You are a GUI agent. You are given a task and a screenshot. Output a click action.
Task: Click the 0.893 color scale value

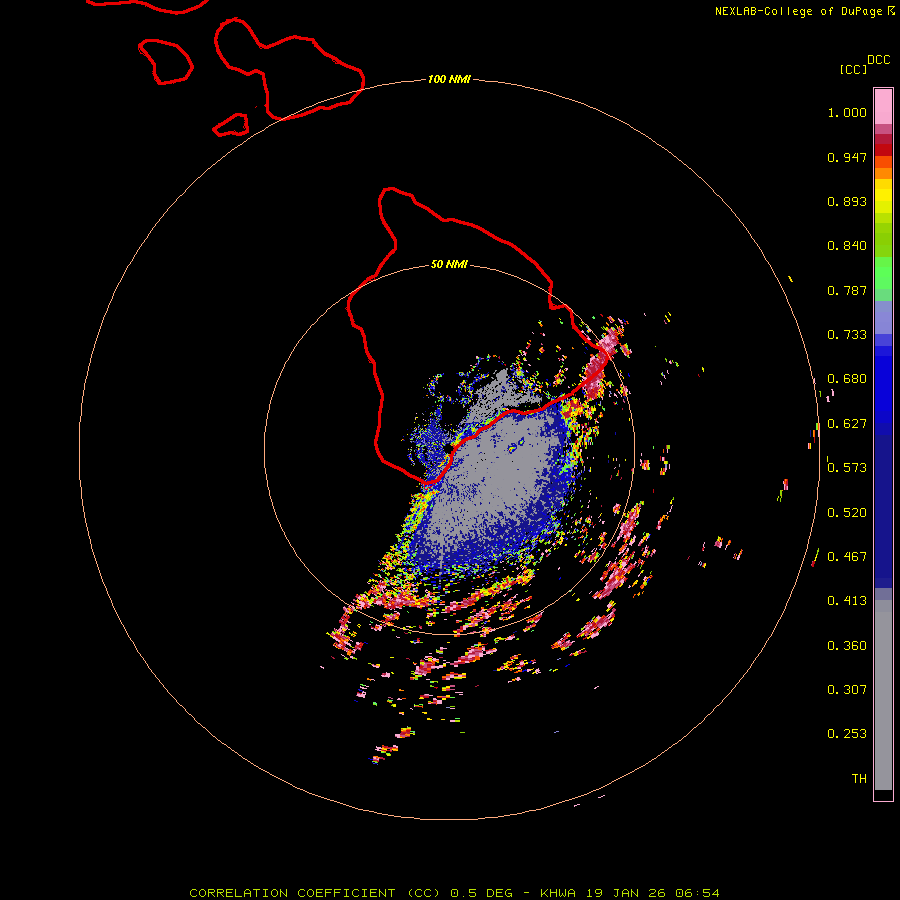pyautogui.click(x=847, y=201)
